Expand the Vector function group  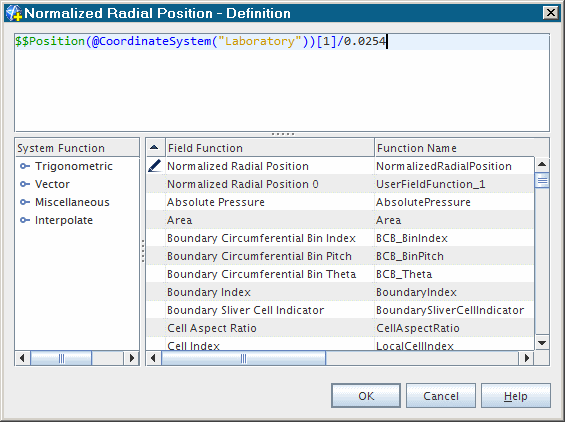25,184
